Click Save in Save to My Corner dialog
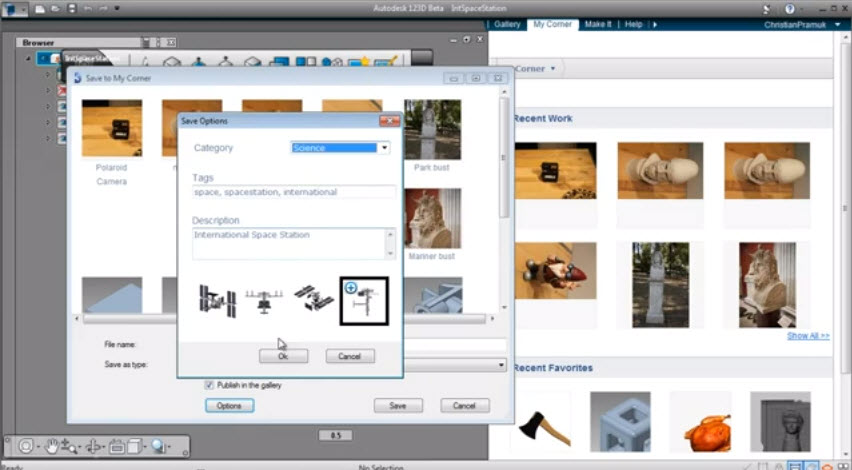This screenshot has width=852, height=470. coord(398,406)
